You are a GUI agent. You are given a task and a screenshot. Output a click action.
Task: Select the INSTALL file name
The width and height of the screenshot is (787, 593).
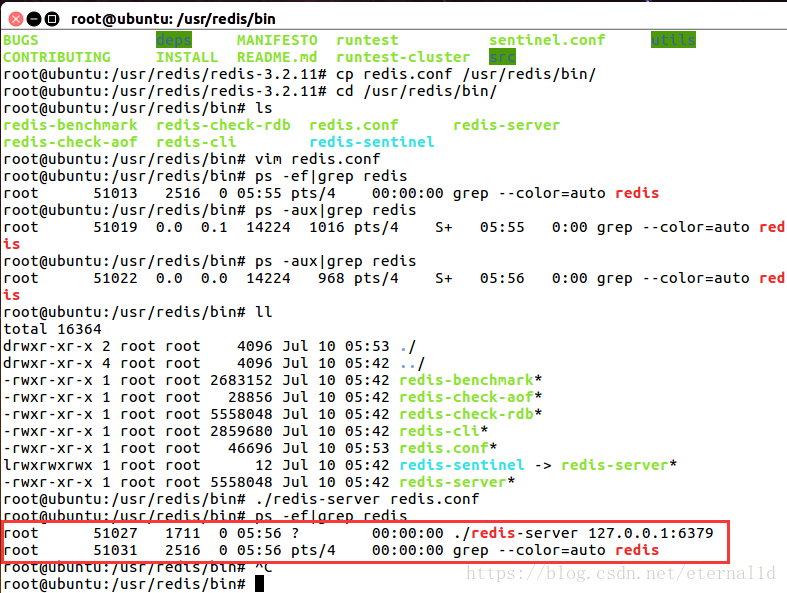click(187, 57)
